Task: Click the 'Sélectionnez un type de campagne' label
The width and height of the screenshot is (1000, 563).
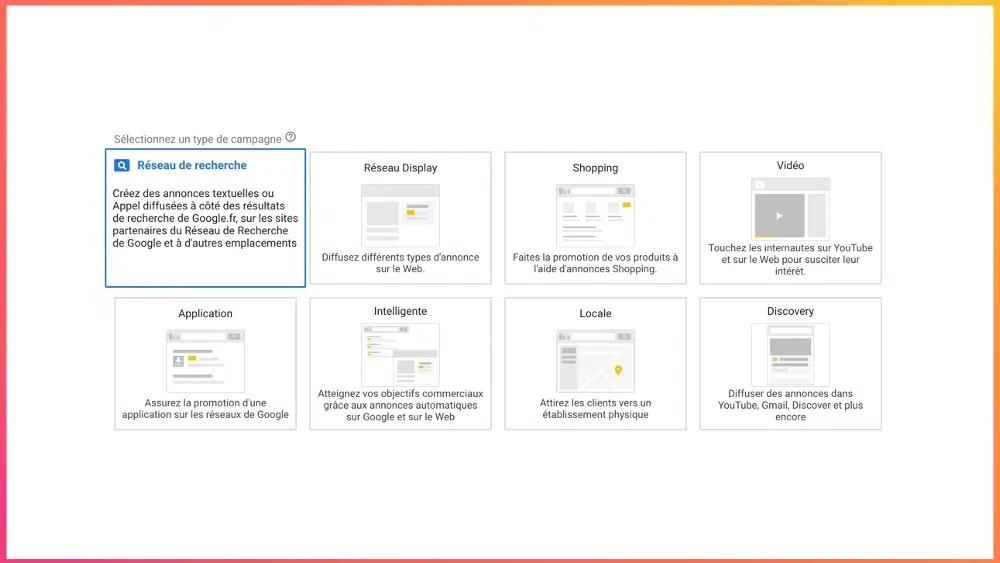Action: [197, 139]
